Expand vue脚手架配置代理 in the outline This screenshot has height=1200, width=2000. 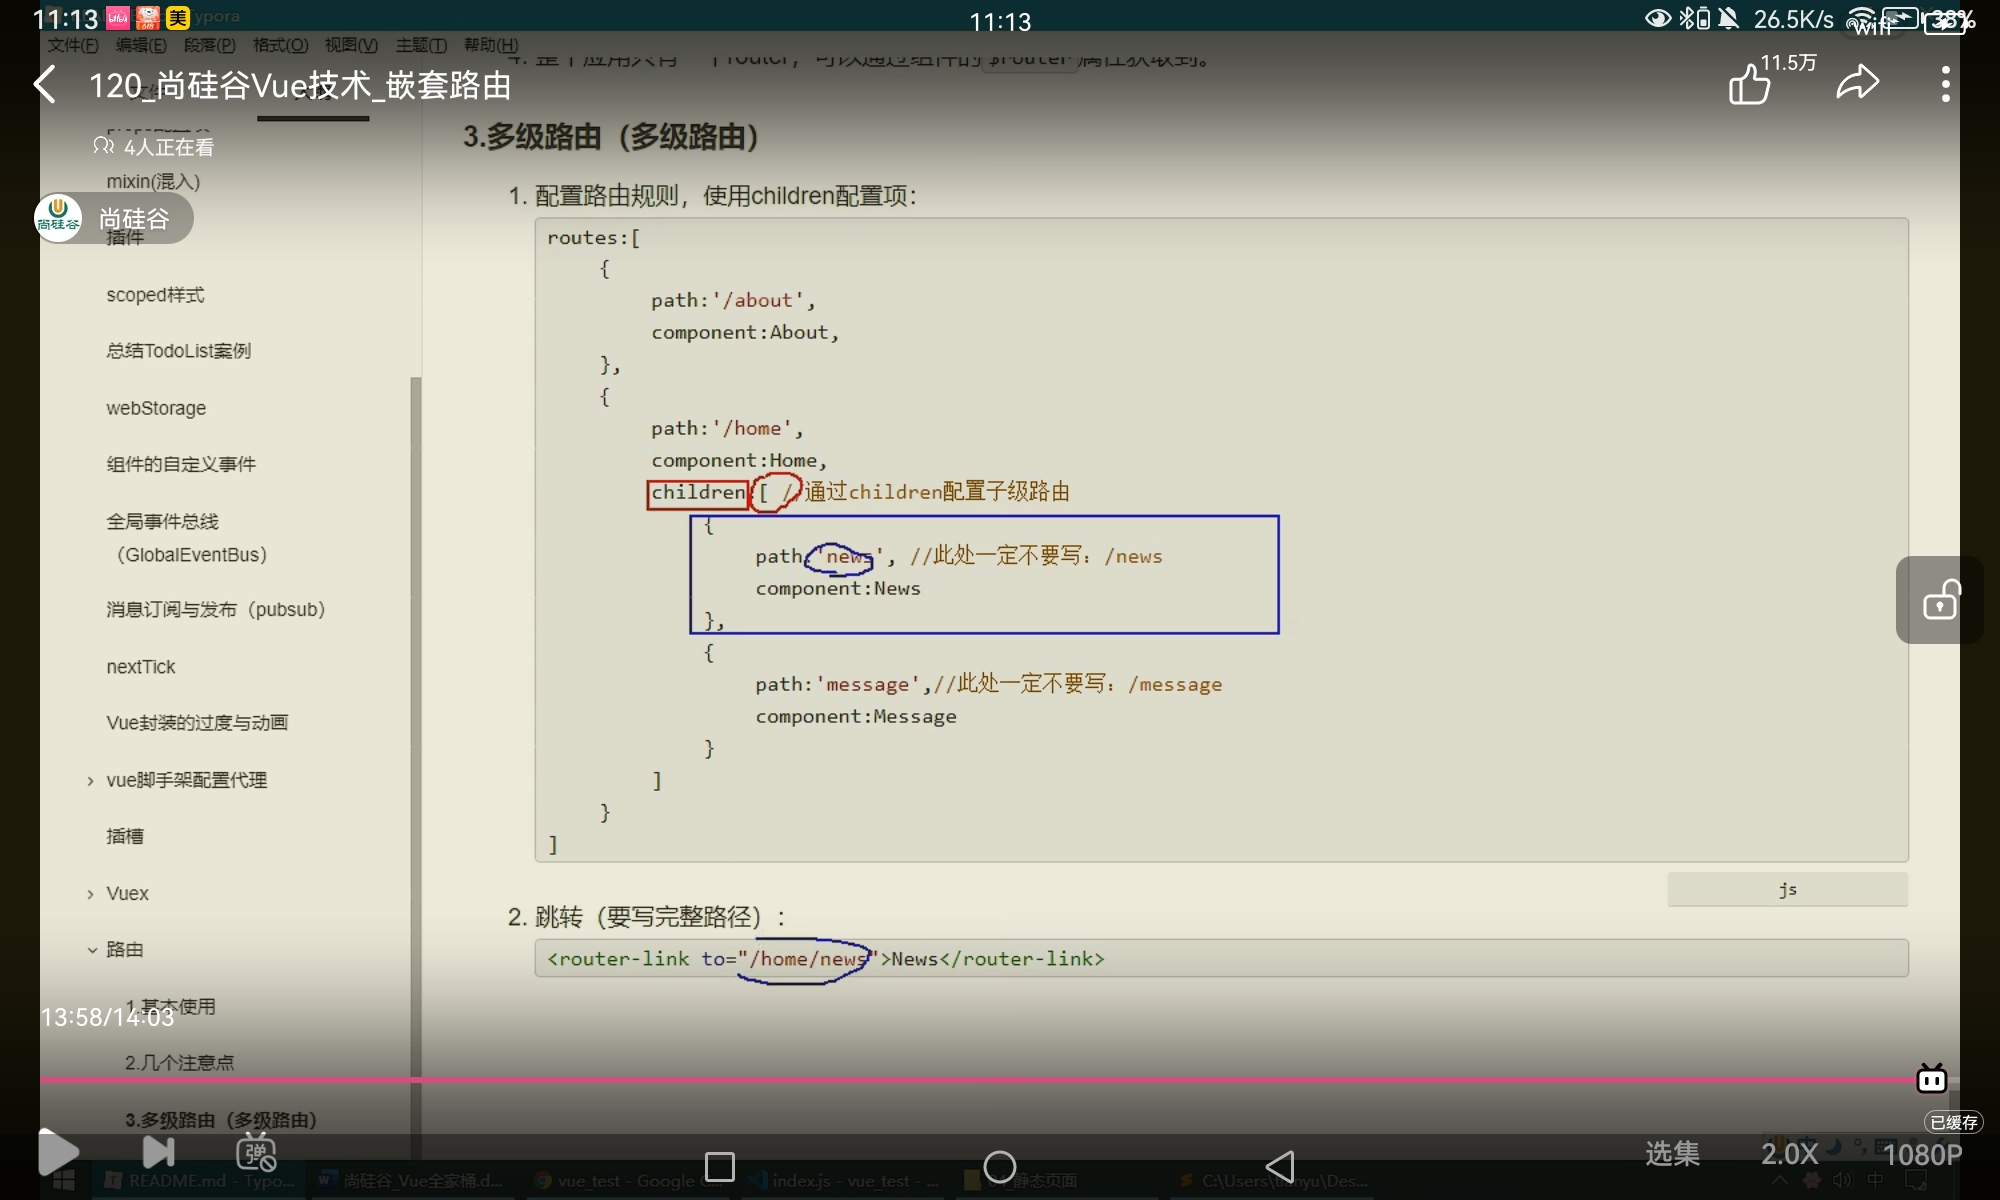point(91,781)
